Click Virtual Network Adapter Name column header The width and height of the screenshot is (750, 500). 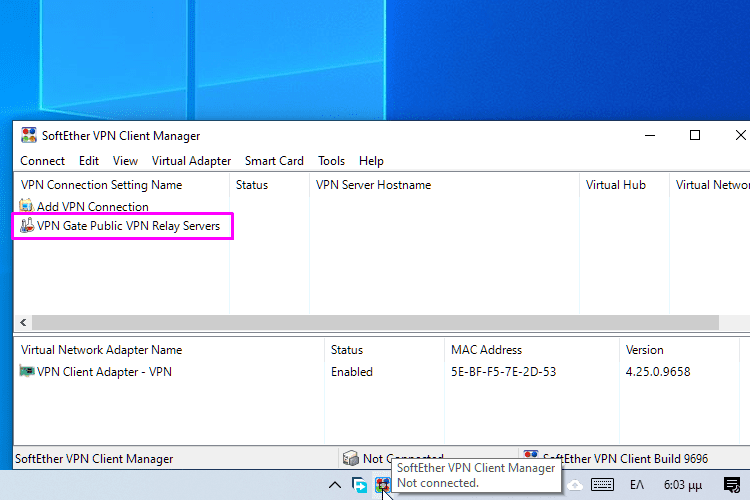point(169,350)
